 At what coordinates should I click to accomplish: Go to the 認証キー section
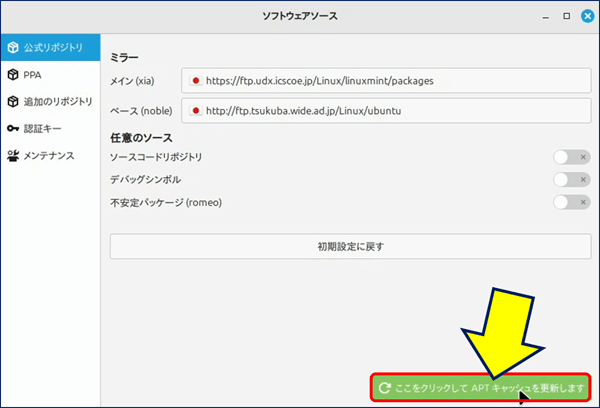(x=51, y=129)
